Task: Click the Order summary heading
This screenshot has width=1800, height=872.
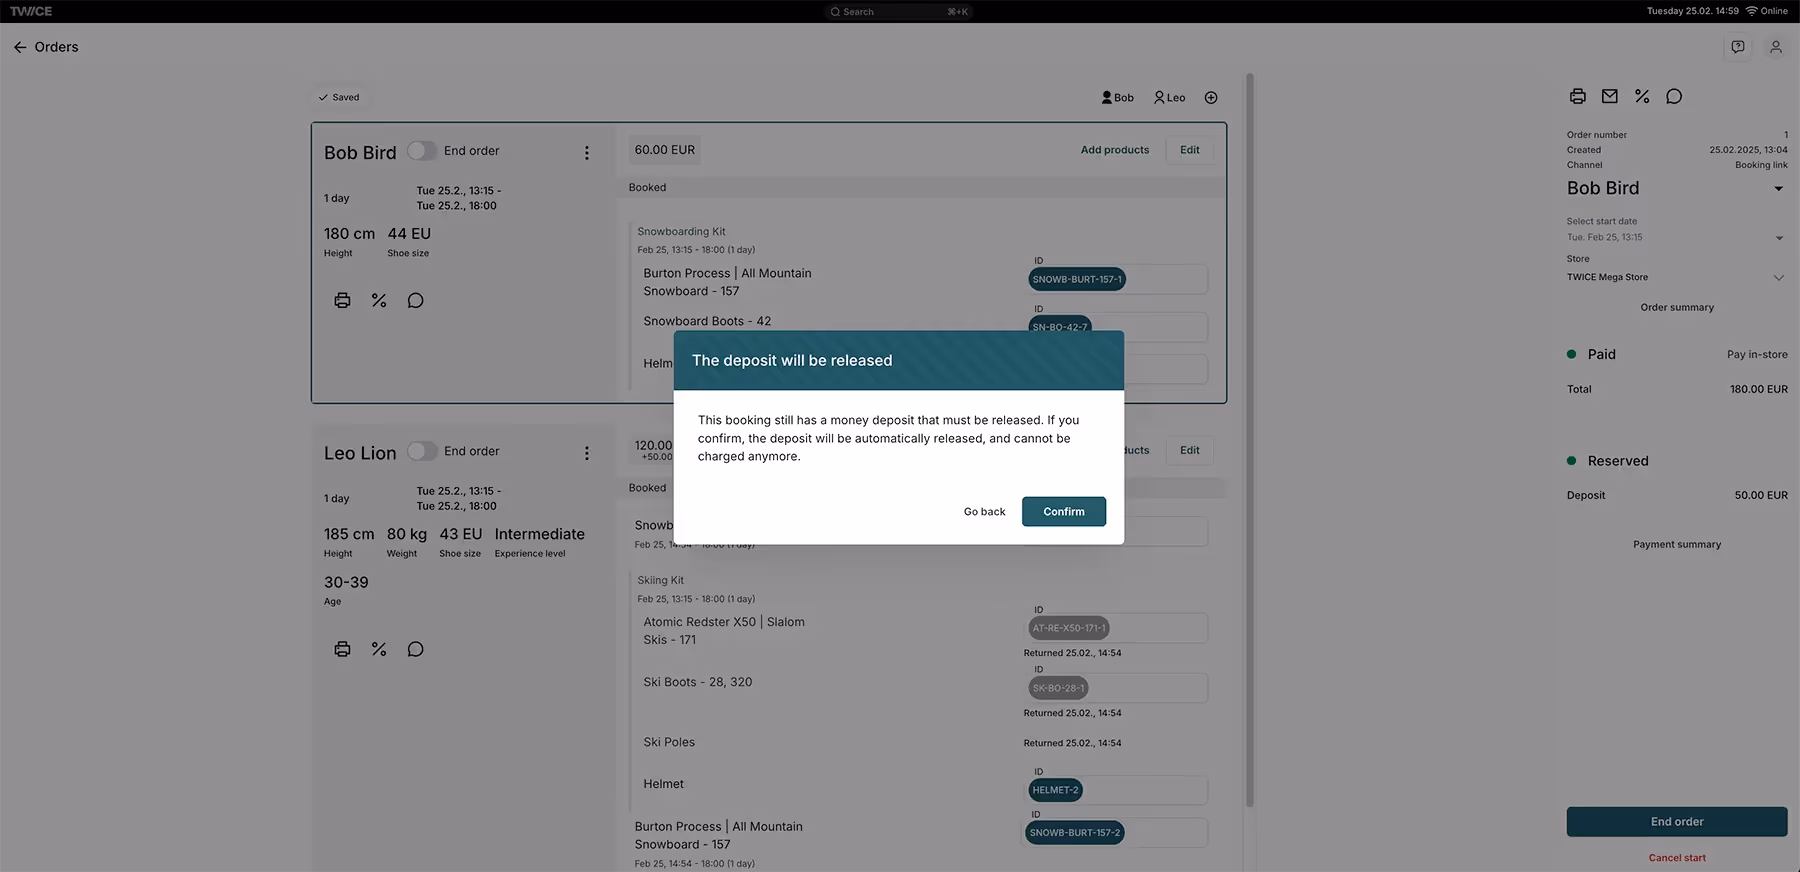Action: (1677, 308)
